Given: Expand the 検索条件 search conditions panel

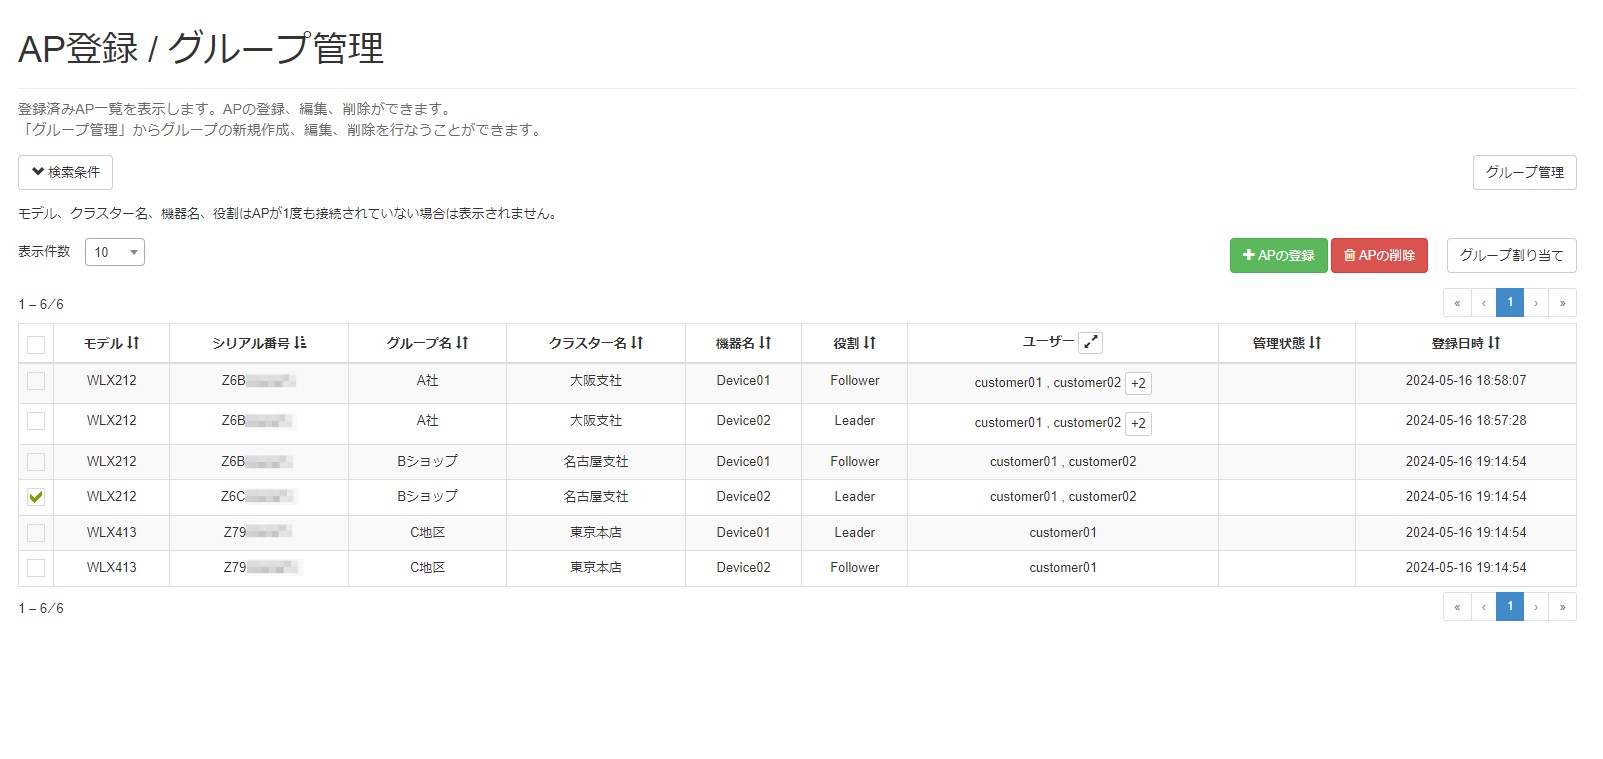Looking at the screenshot, I should (x=65, y=172).
